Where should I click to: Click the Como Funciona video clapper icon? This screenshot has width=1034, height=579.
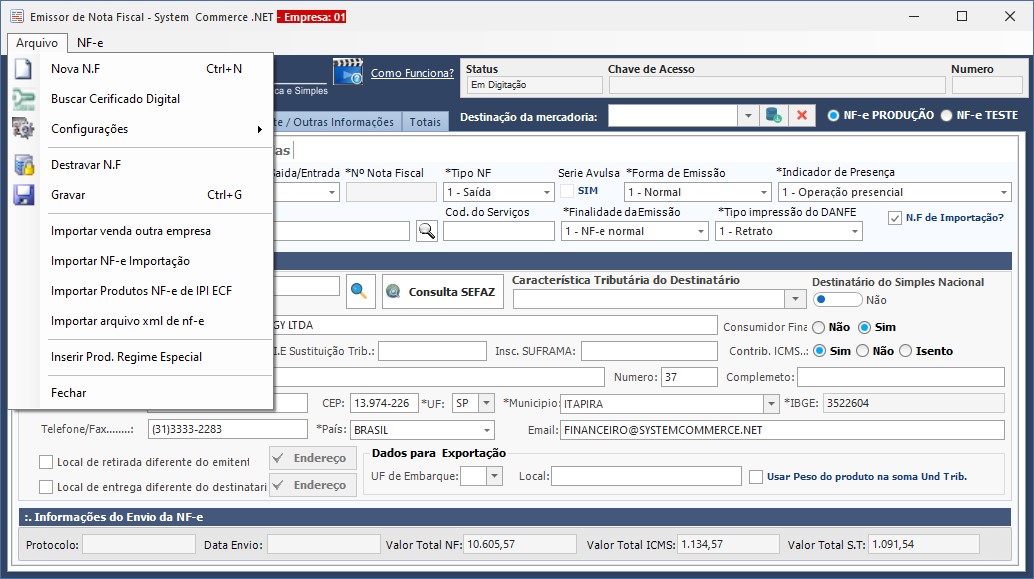pyautogui.click(x=348, y=73)
